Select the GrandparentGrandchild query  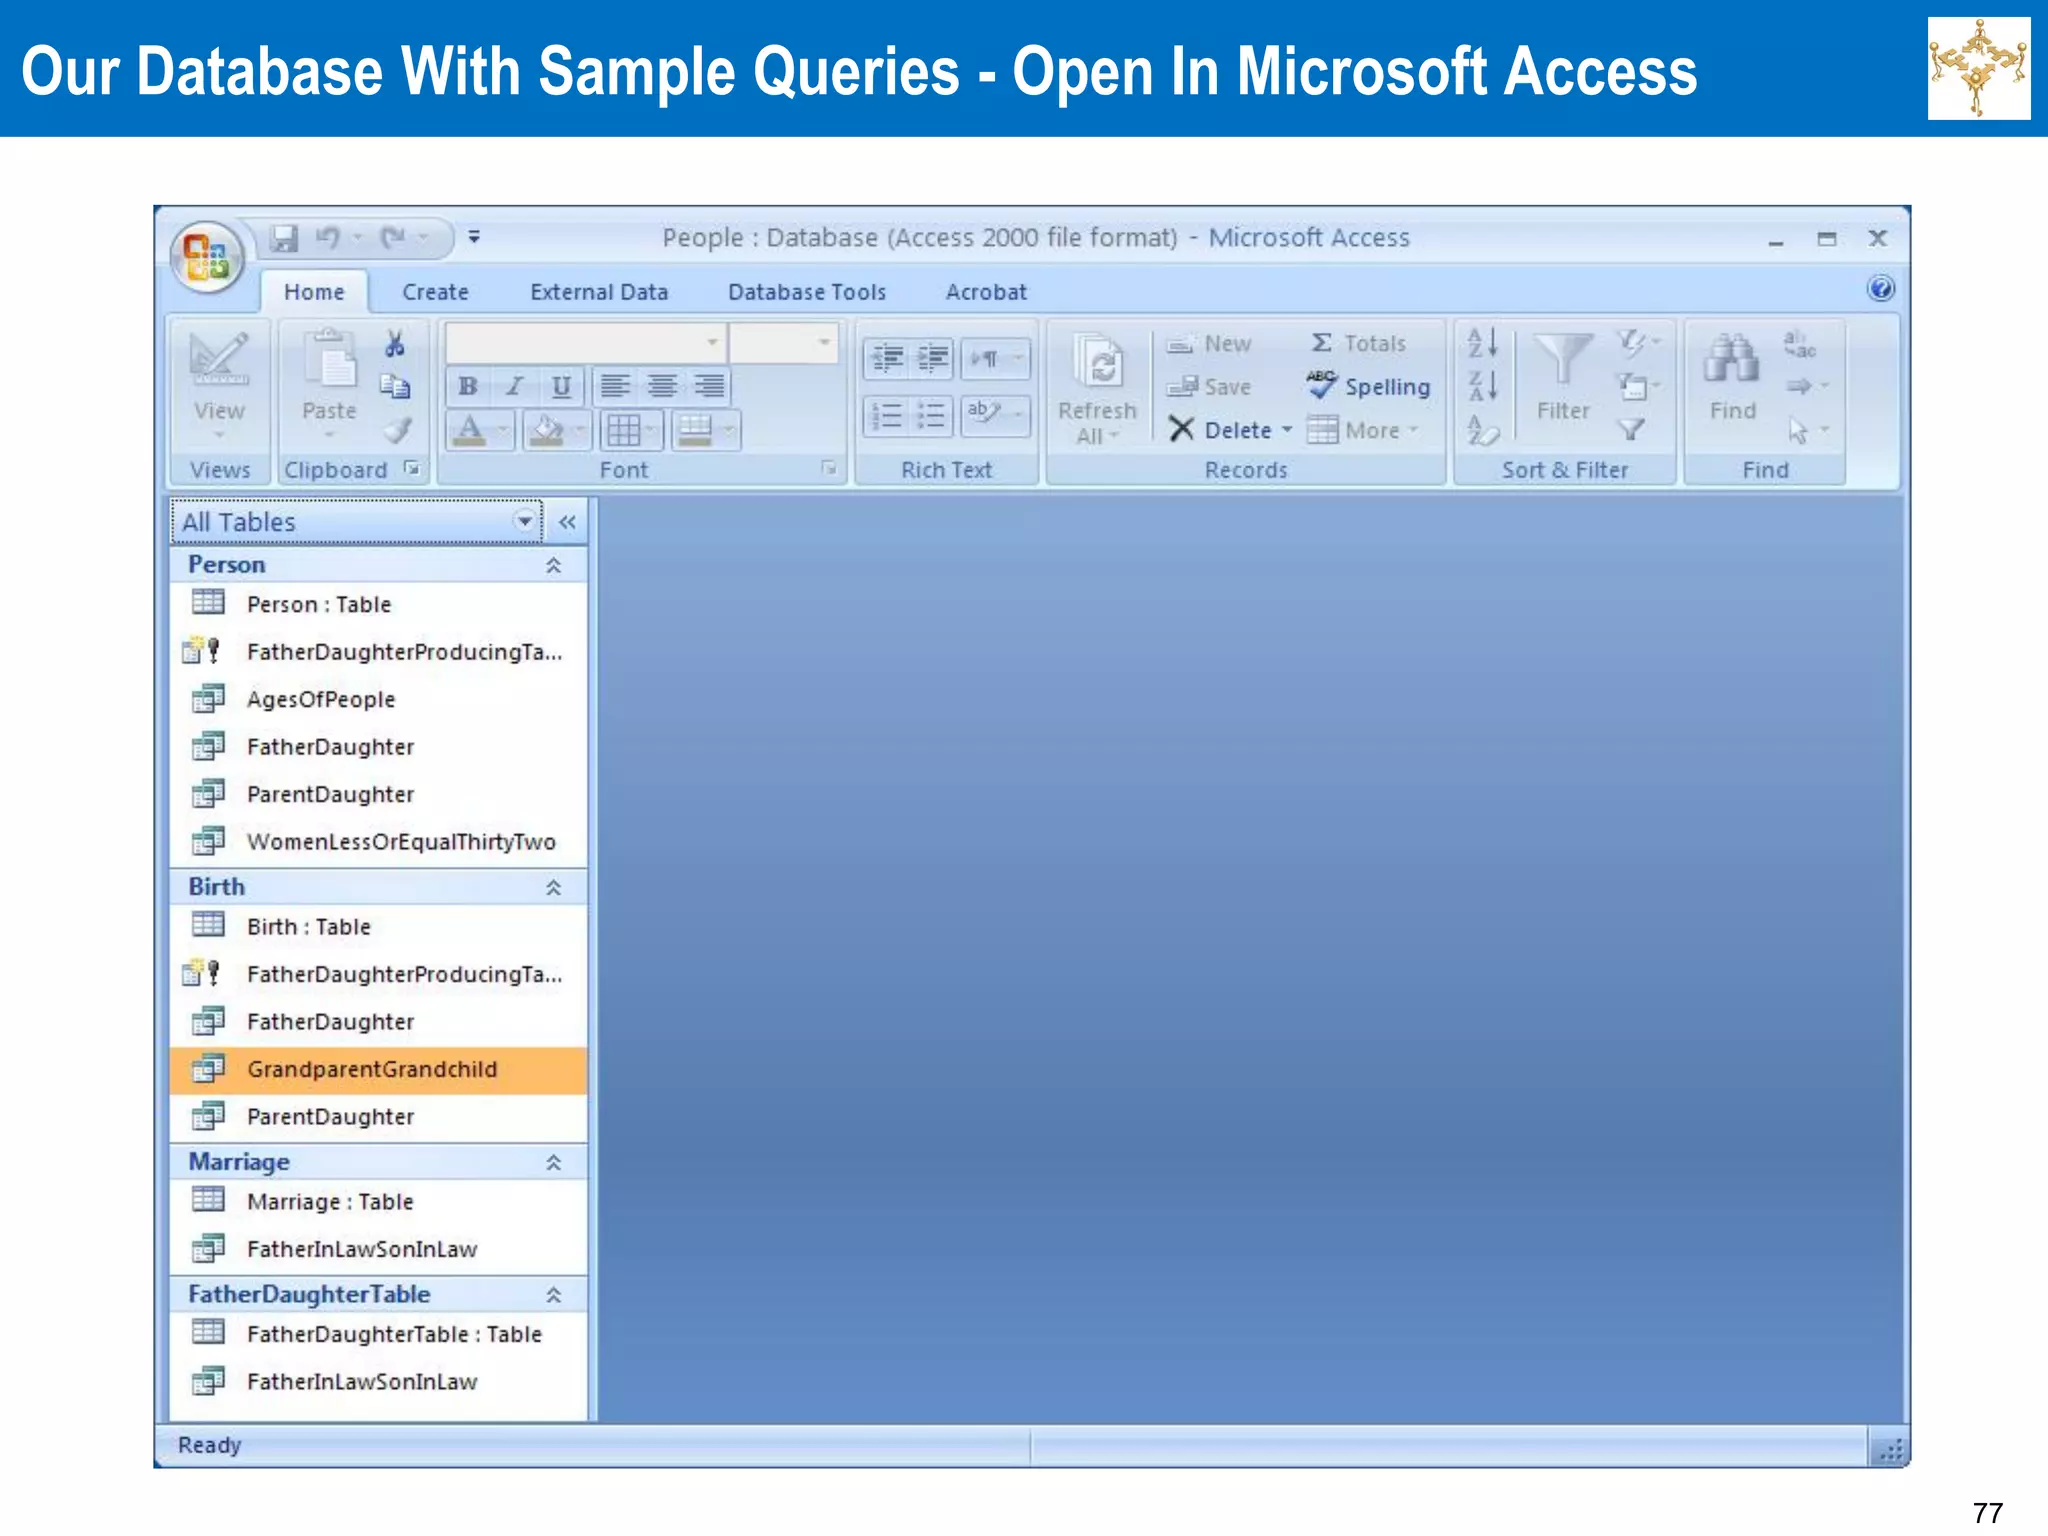378,1069
